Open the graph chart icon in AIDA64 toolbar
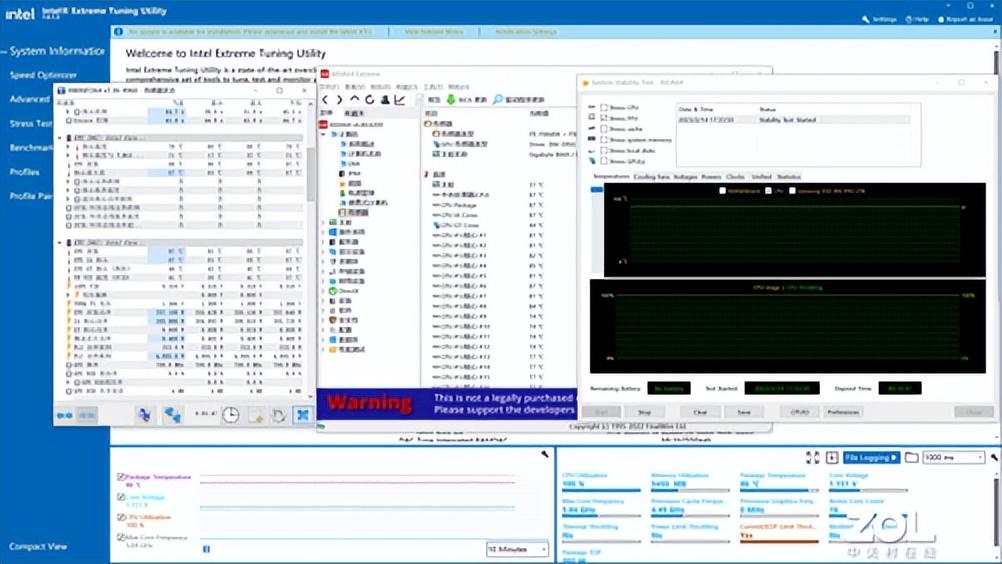1002x564 pixels. click(400, 100)
